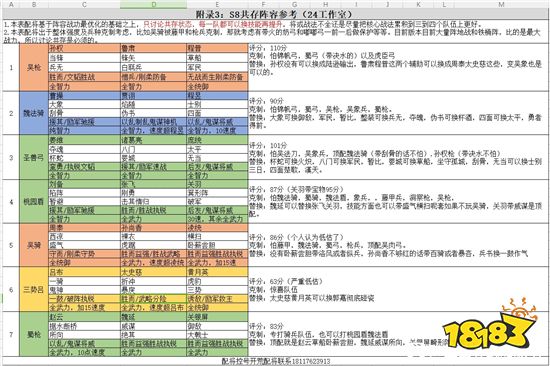
Task: Select the 贾诩 cell
Action: (154, 96)
